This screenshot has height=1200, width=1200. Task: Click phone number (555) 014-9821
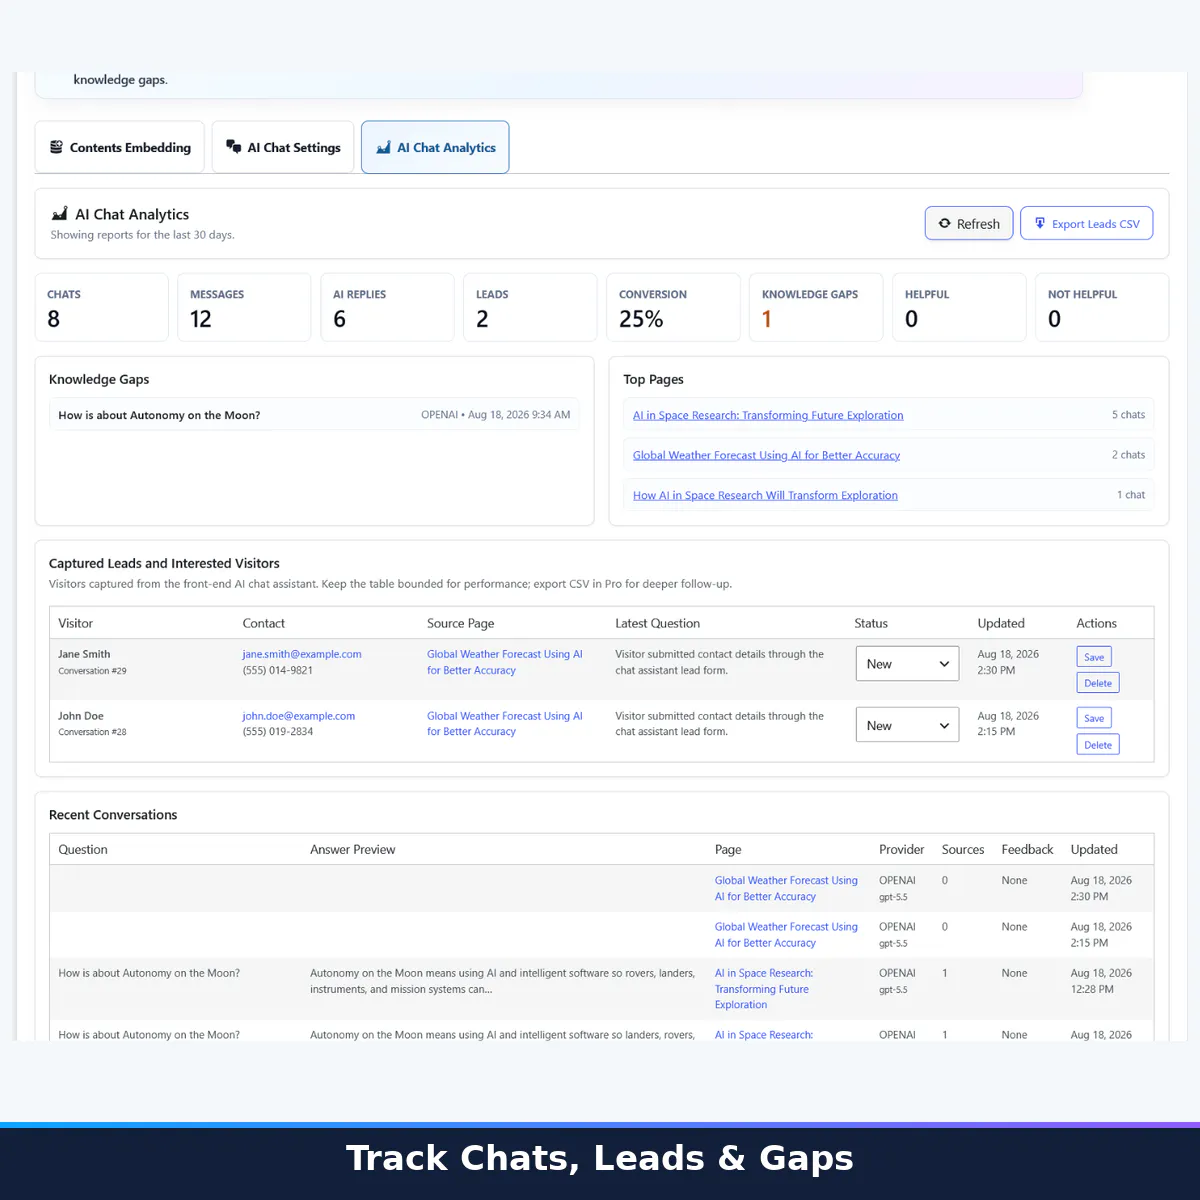(277, 670)
